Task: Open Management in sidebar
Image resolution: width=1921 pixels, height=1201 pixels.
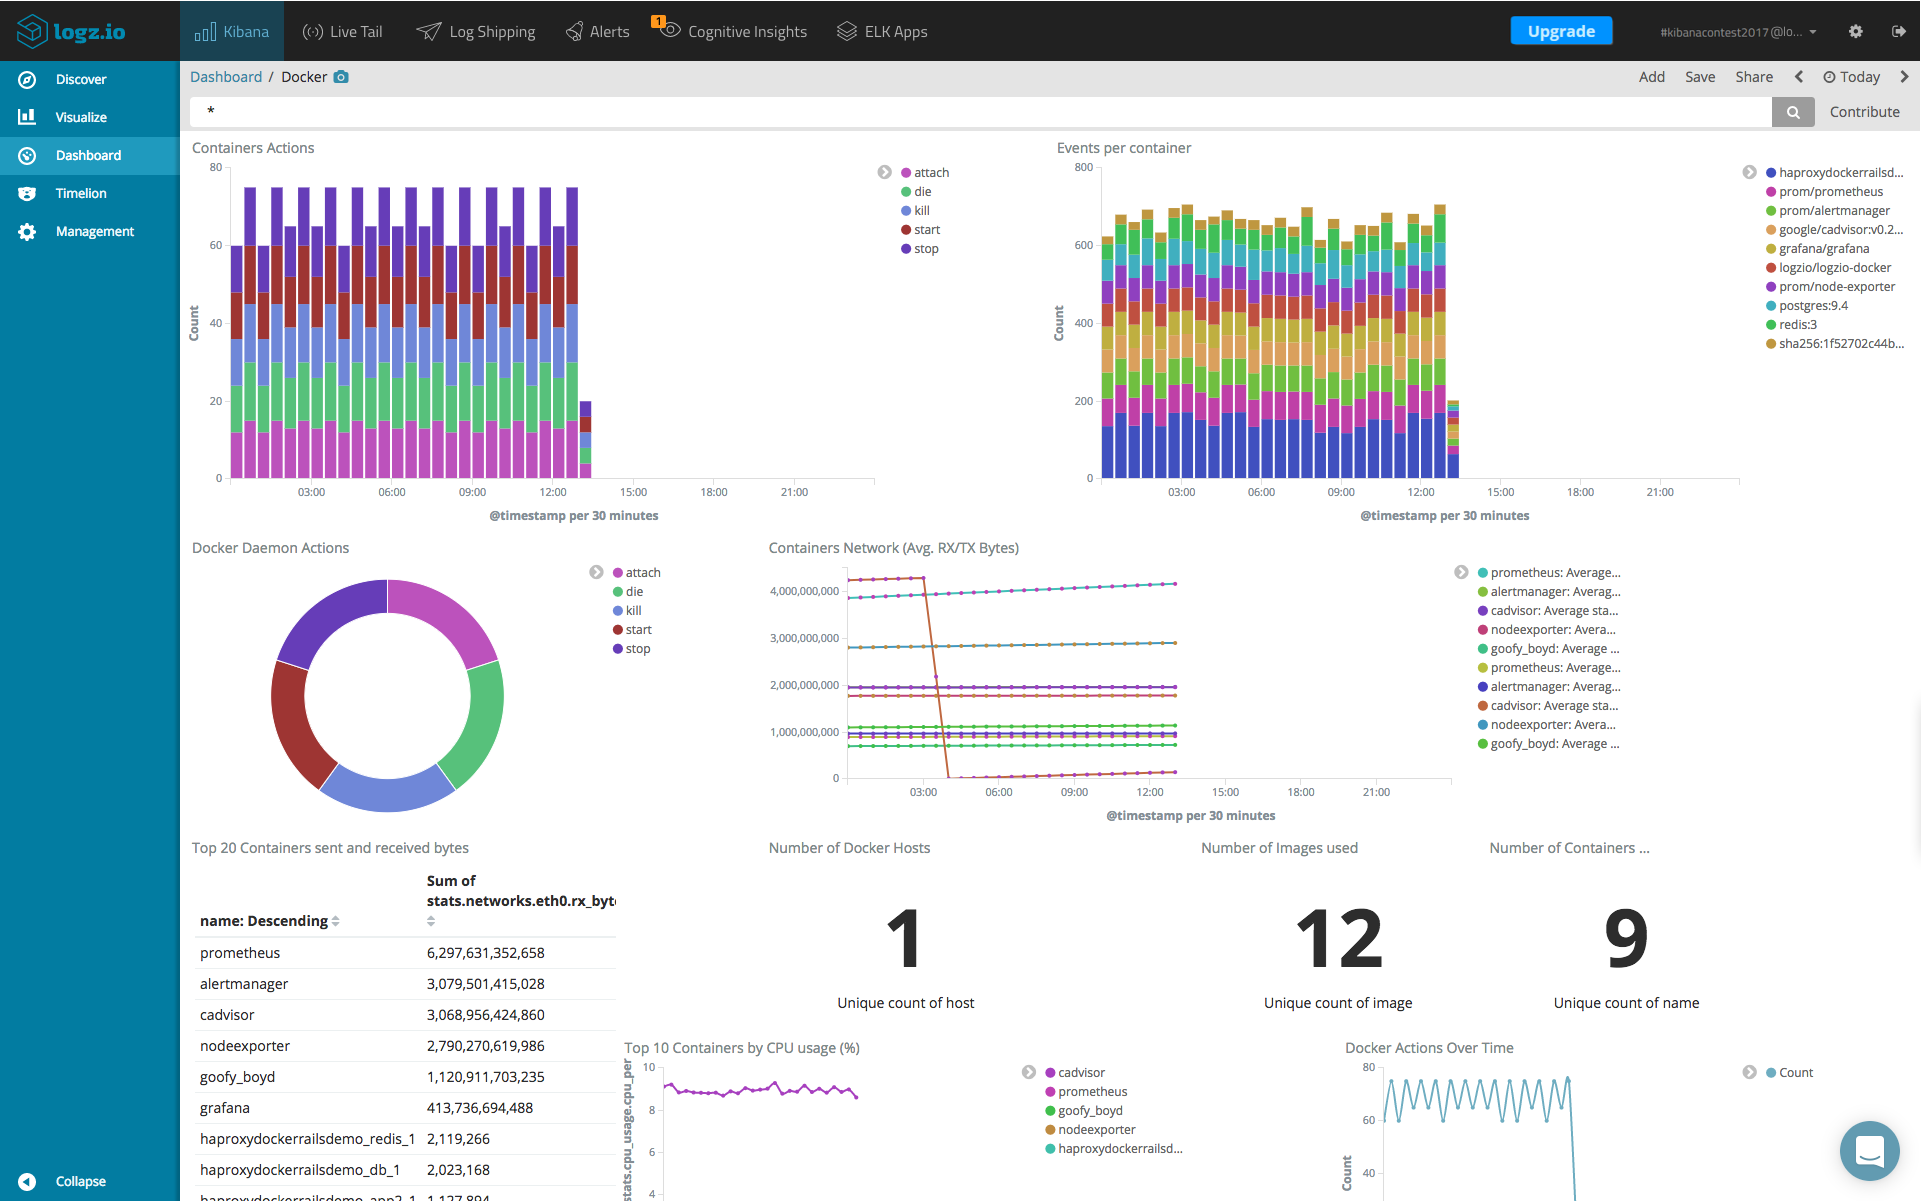Action: pyautogui.click(x=90, y=231)
